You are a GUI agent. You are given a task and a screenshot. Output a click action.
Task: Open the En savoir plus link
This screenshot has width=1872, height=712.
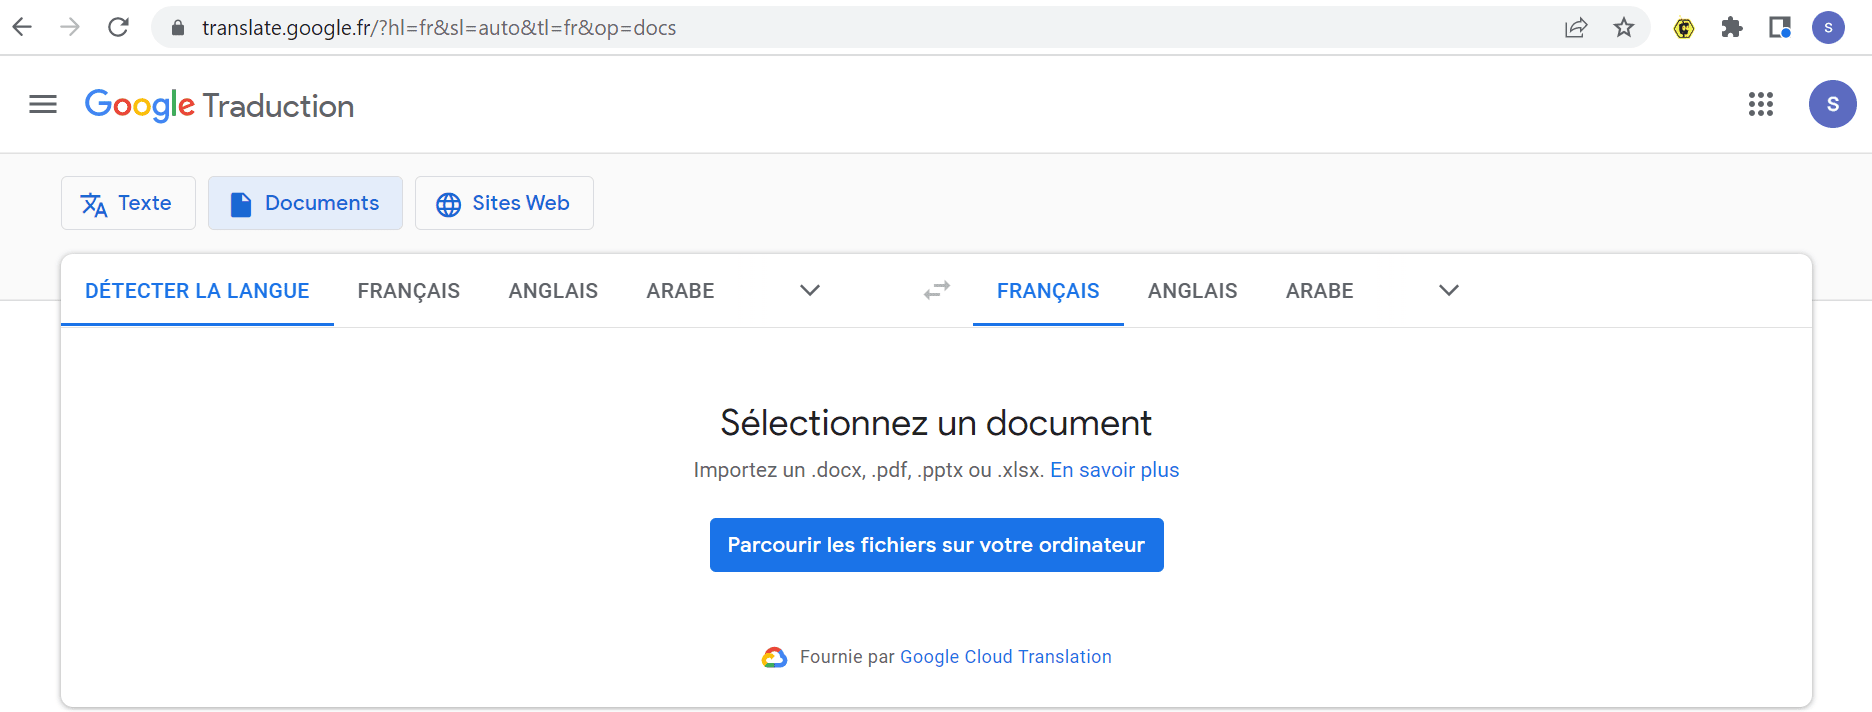click(1114, 470)
